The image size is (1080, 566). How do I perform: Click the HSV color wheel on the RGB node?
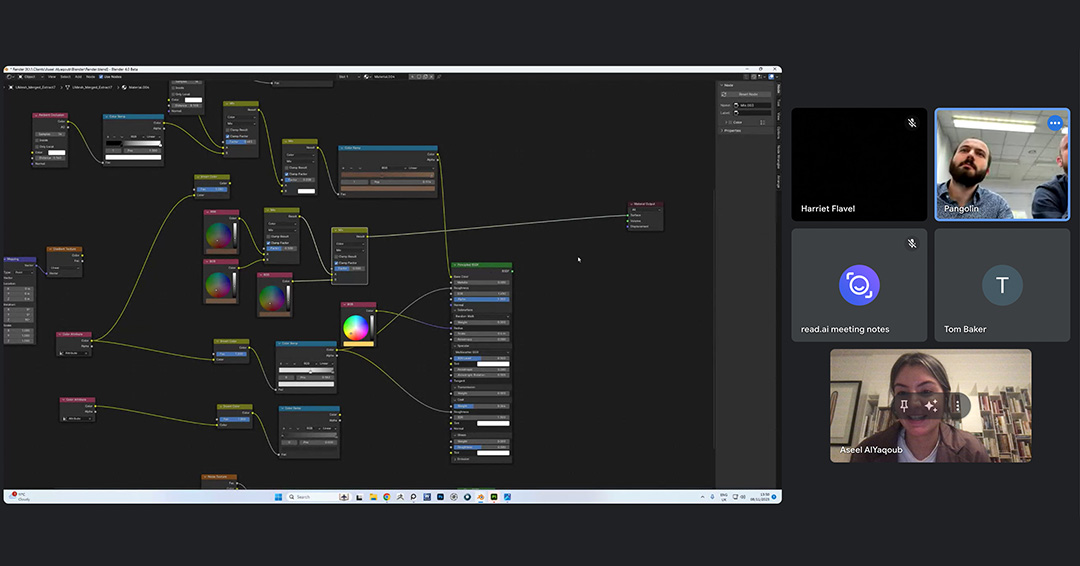355,327
